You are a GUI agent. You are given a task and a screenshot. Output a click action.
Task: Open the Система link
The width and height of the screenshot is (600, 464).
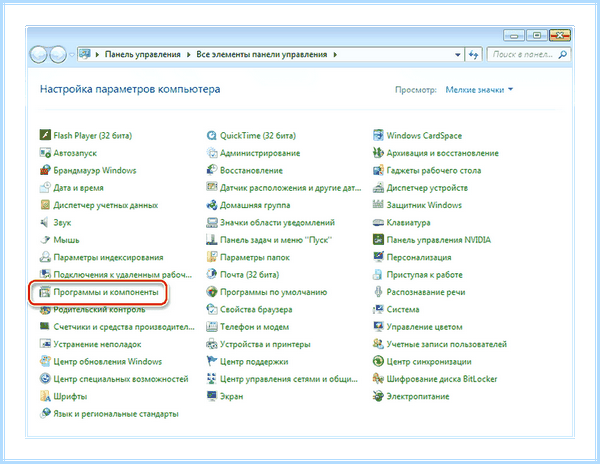403,309
